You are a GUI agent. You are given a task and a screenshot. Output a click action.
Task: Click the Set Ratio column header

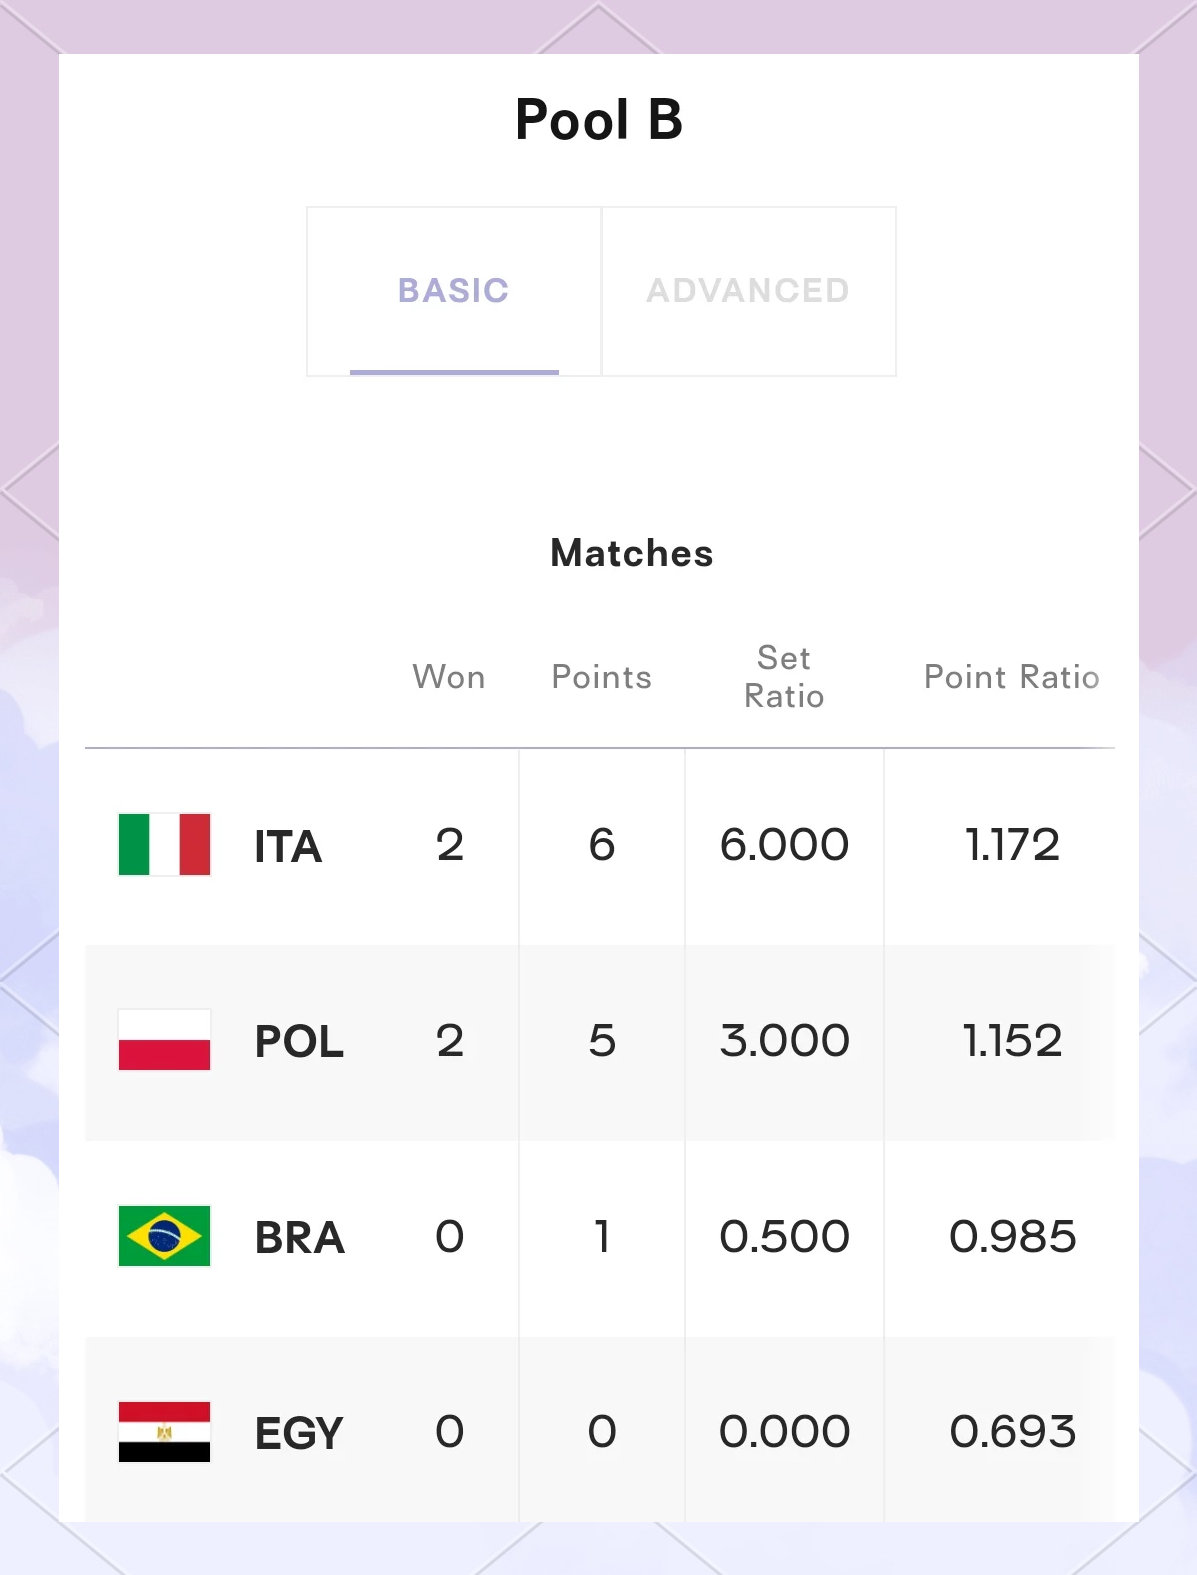(x=784, y=677)
